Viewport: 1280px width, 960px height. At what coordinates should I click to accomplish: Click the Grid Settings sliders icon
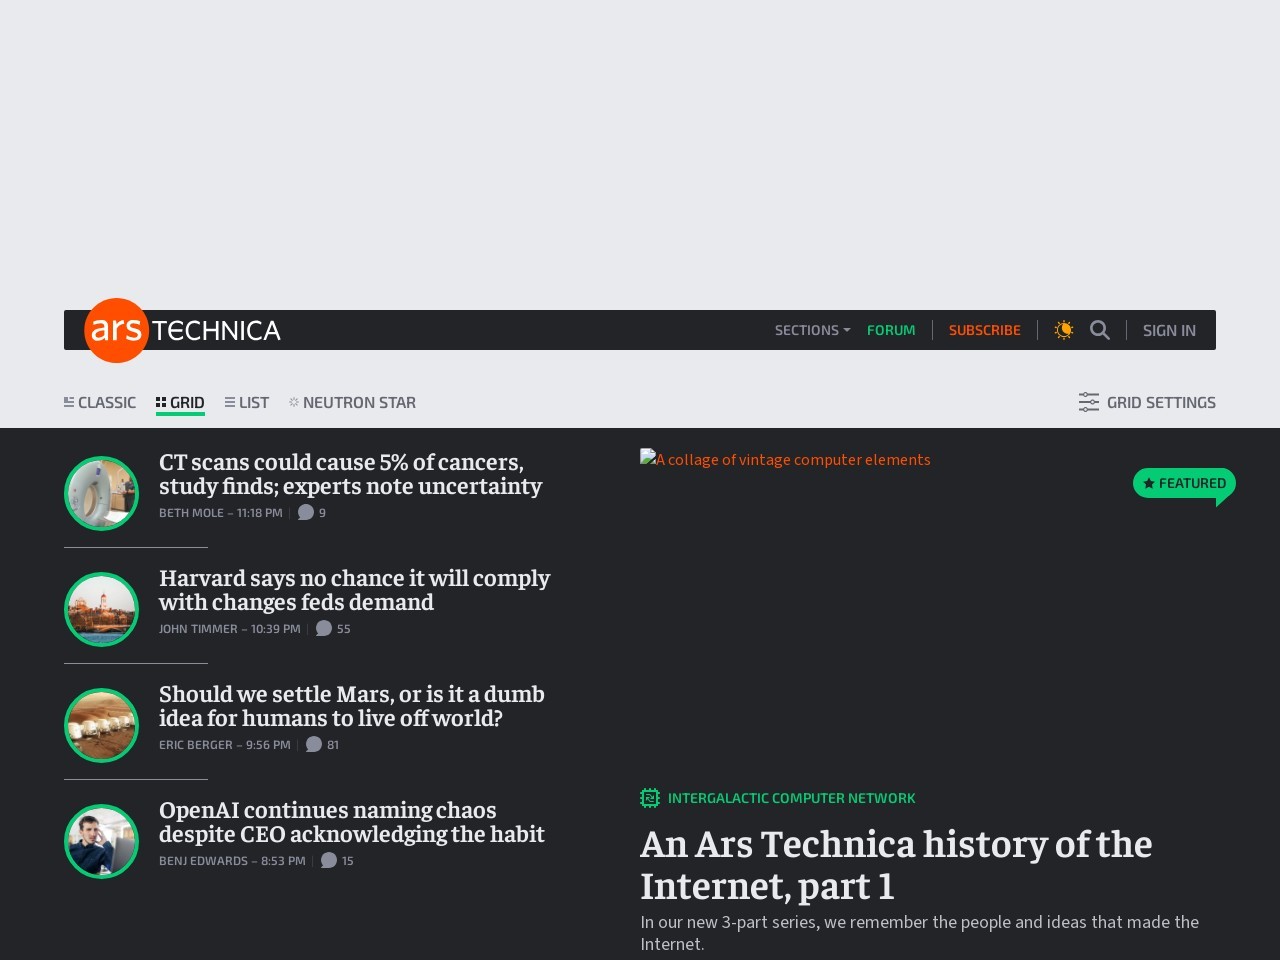point(1089,402)
